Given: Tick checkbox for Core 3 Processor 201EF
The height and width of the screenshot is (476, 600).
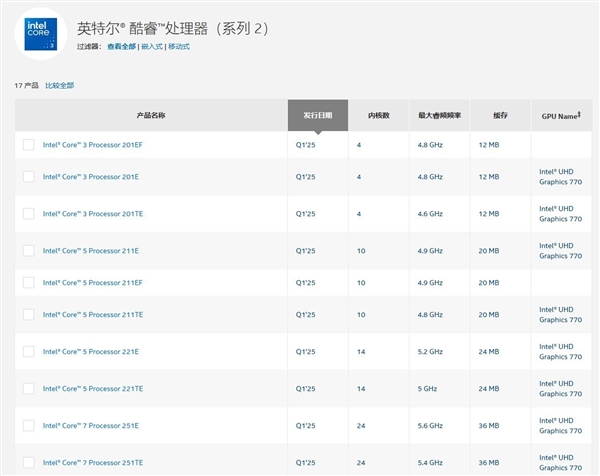Looking at the screenshot, I should [29, 145].
